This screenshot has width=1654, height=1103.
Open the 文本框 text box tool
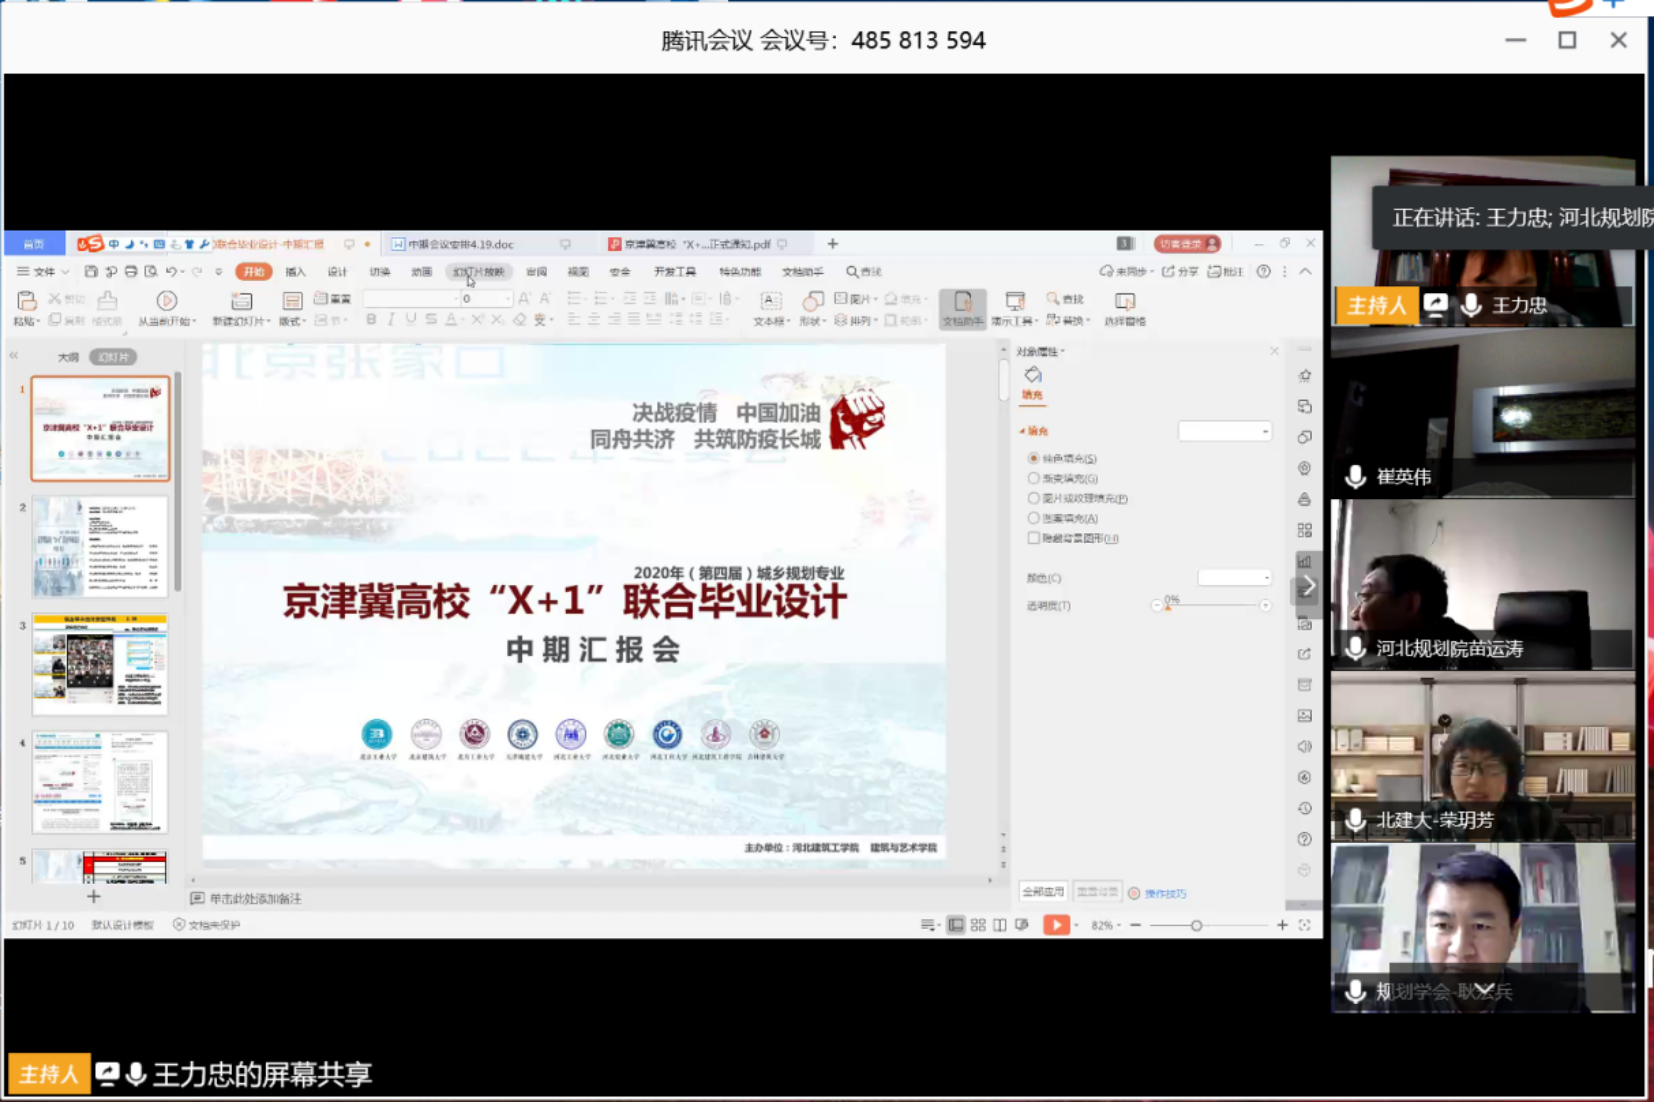[x=770, y=302]
